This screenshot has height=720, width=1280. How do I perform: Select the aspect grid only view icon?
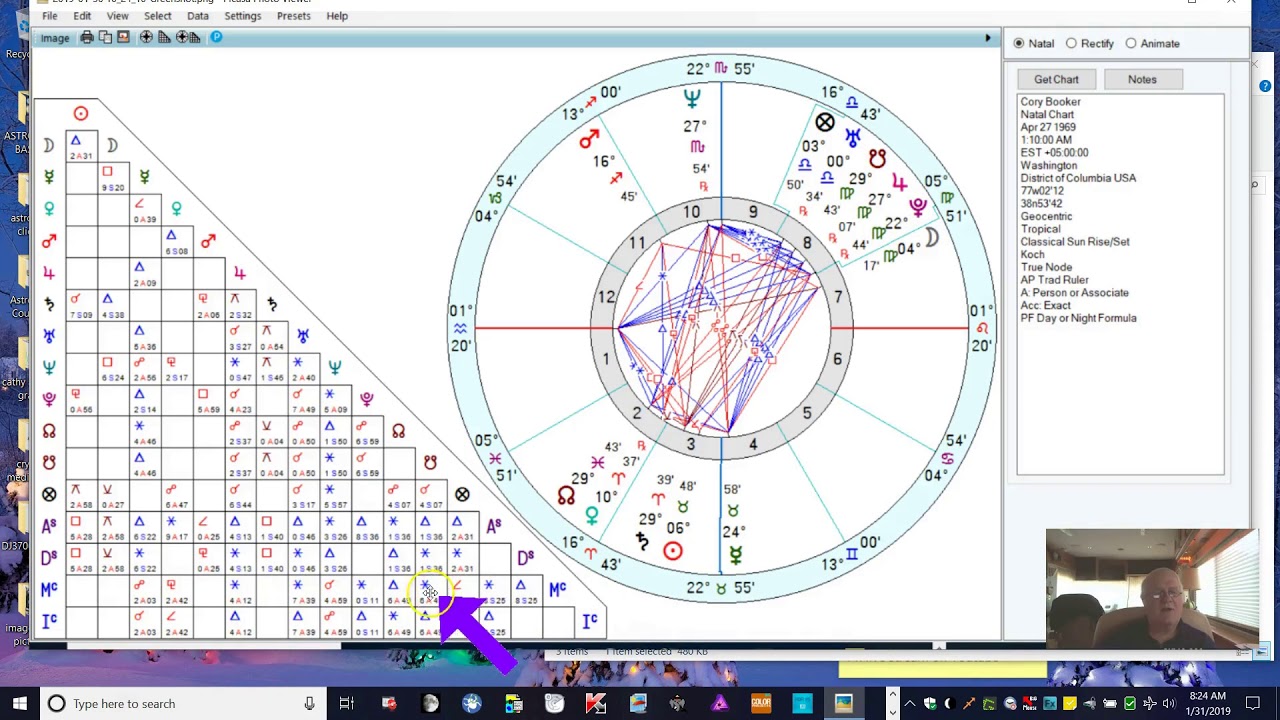click(x=164, y=37)
